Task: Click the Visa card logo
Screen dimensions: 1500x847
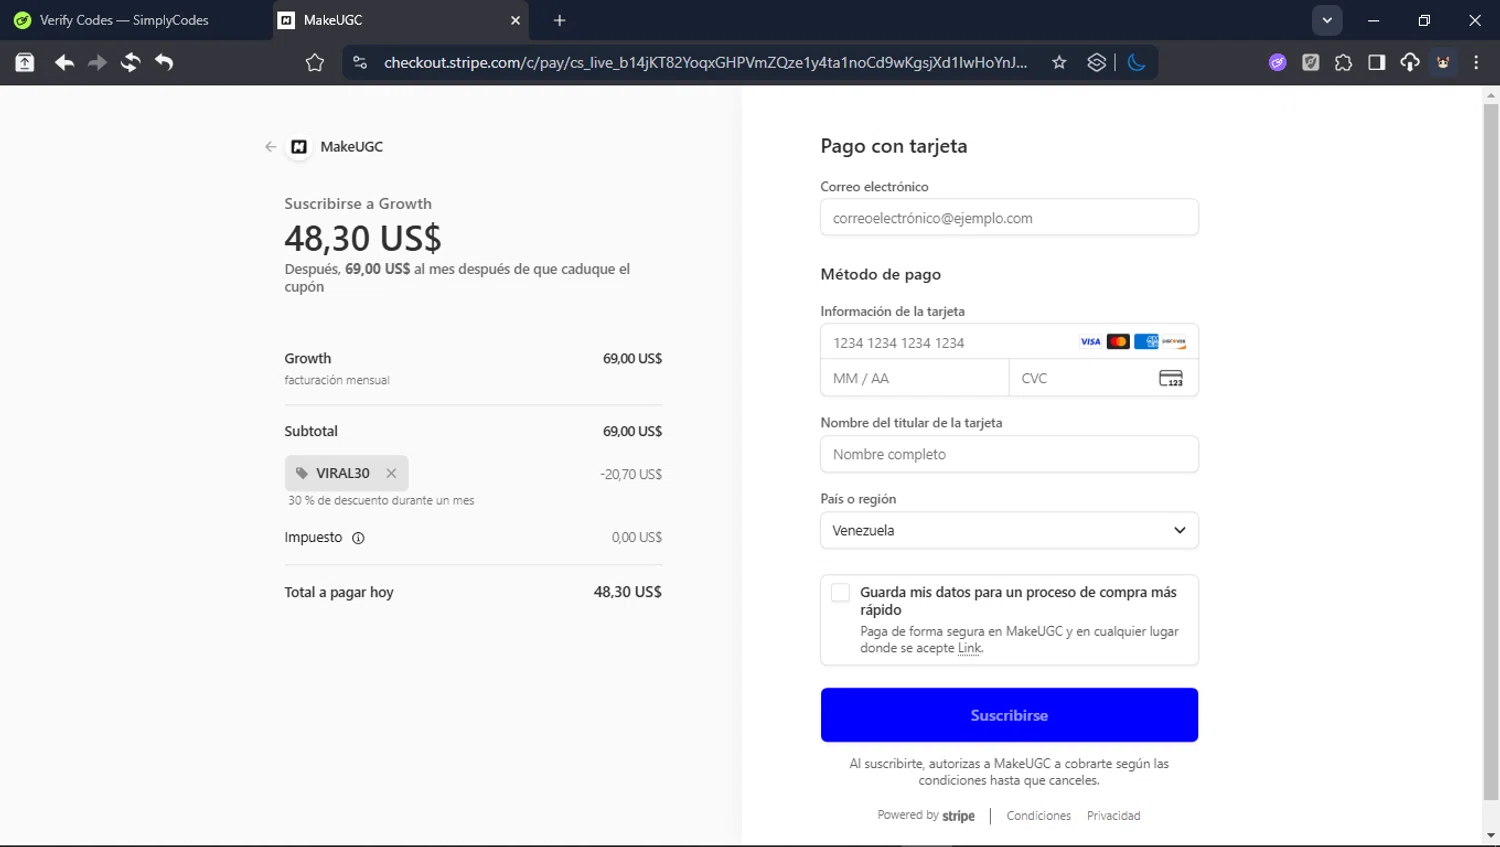Action: (x=1090, y=342)
